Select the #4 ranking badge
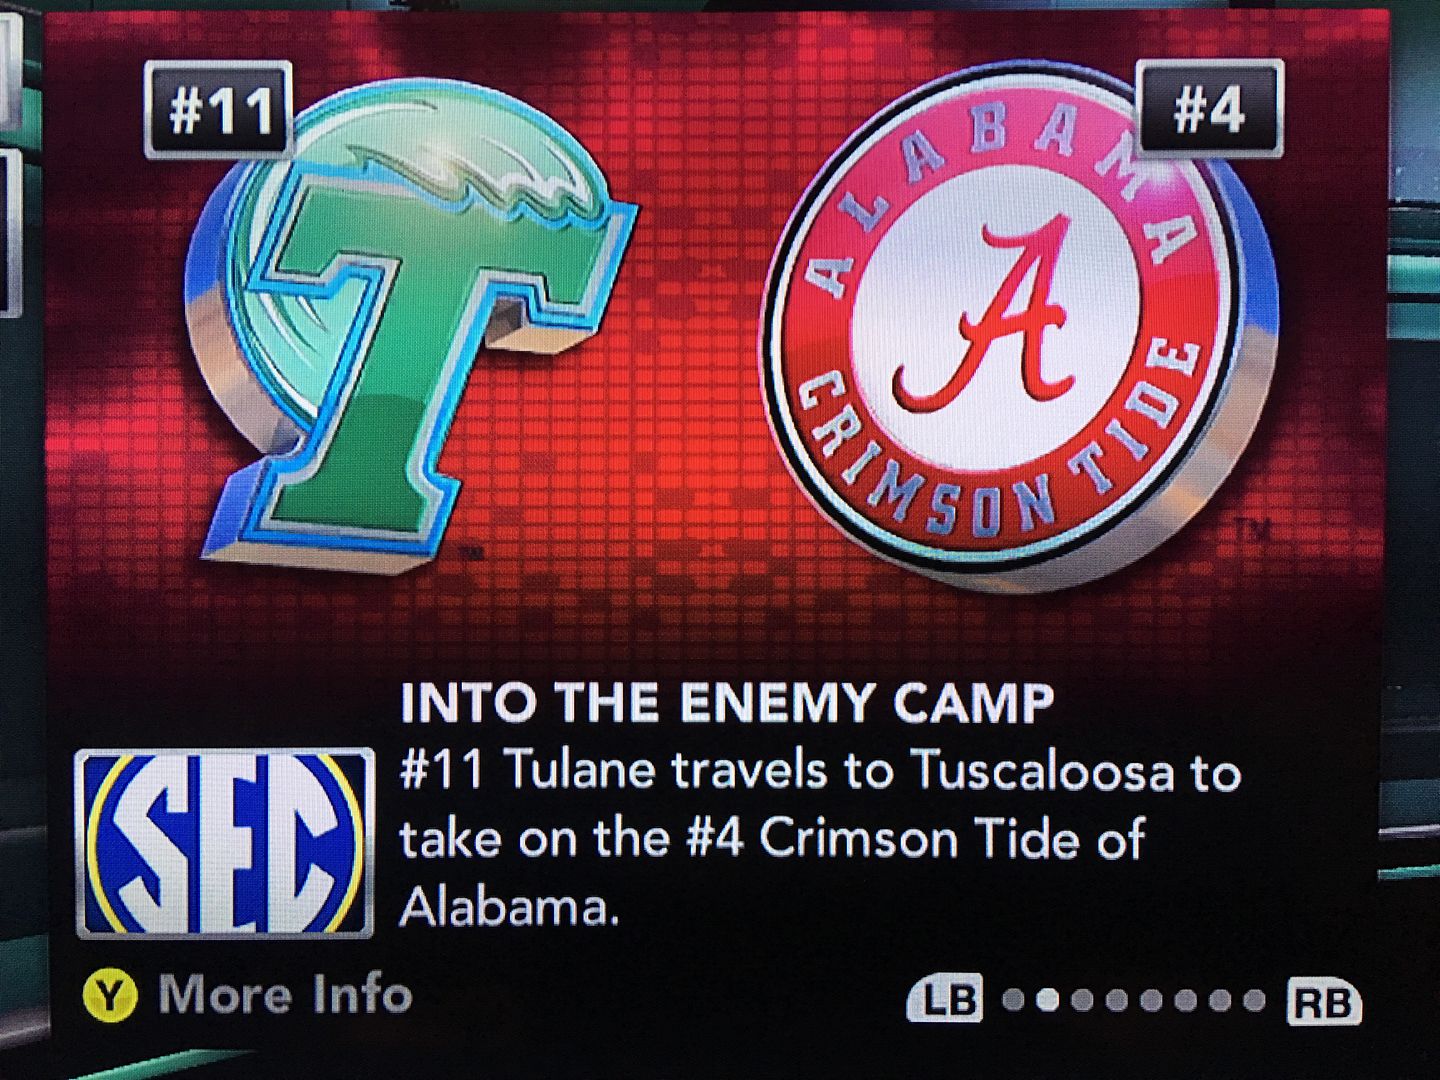This screenshot has height=1080, width=1440. pos(1210,108)
